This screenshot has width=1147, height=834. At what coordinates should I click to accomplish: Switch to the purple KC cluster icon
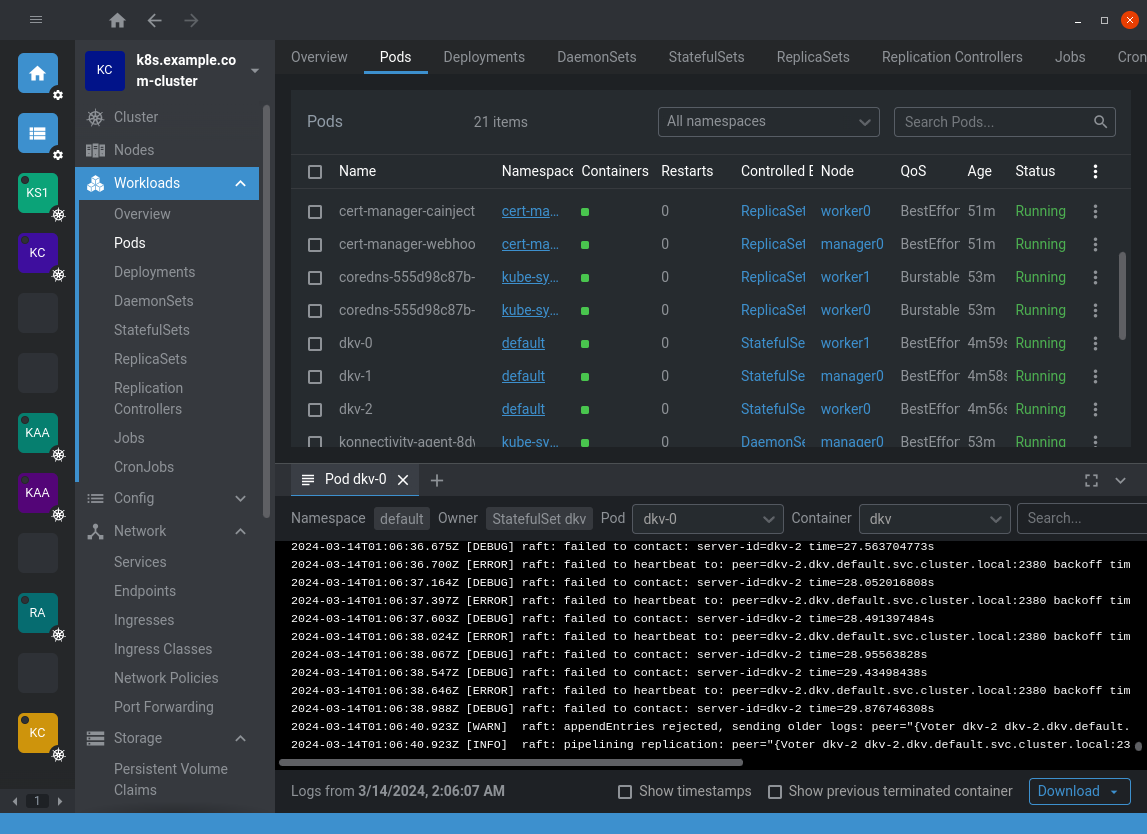click(37, 253)
